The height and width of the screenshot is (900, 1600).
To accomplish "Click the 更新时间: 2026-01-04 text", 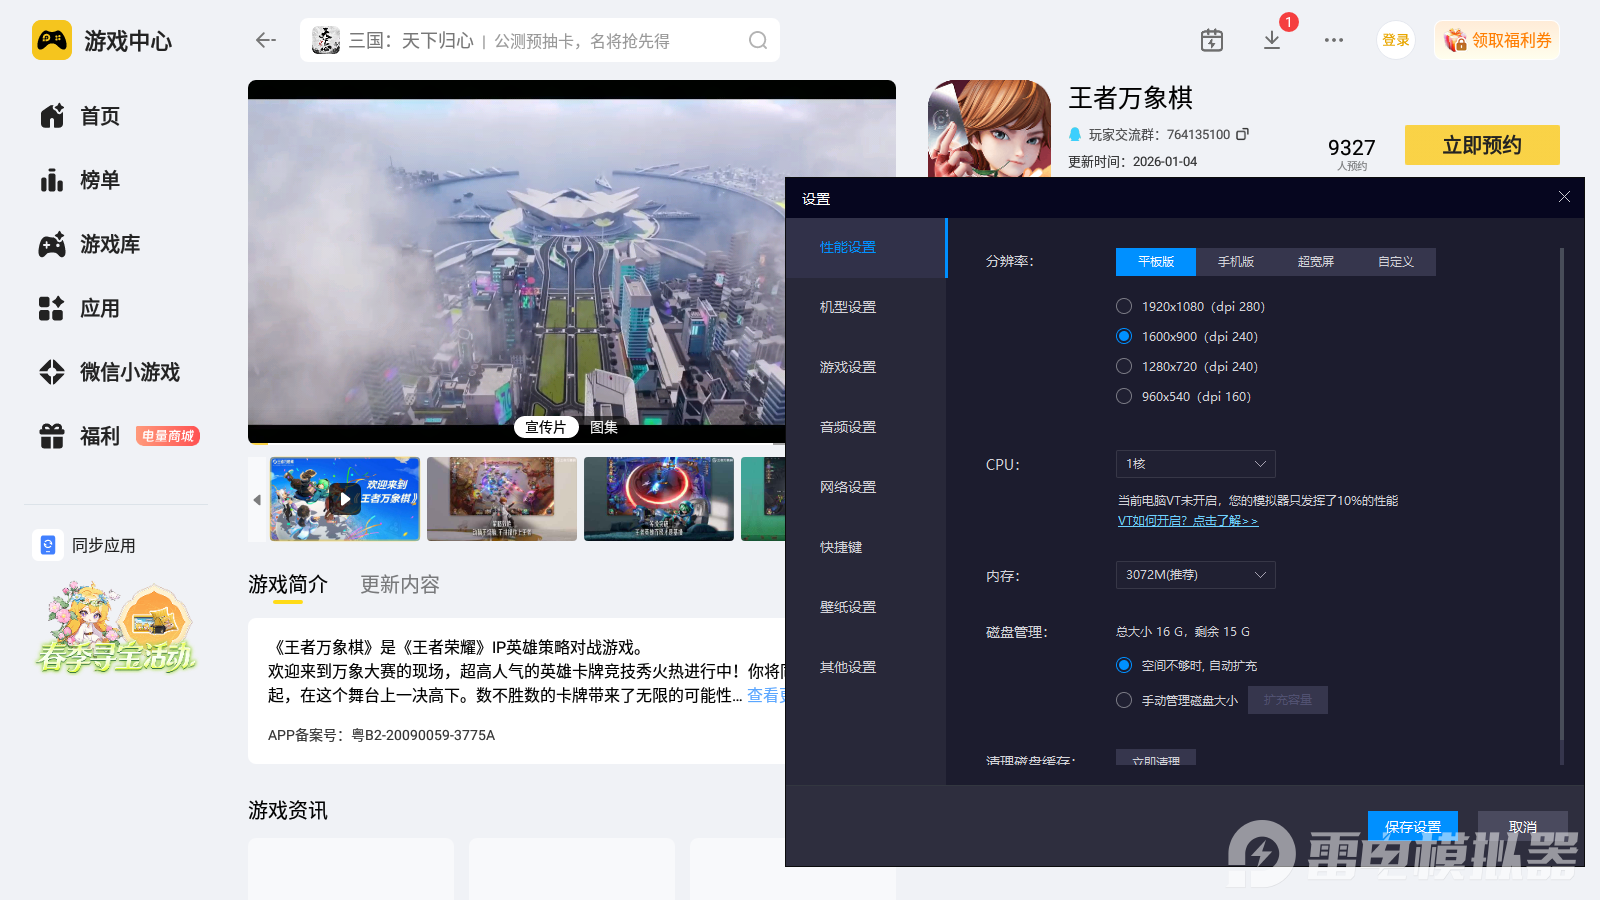I will (x=1132, y=161).
